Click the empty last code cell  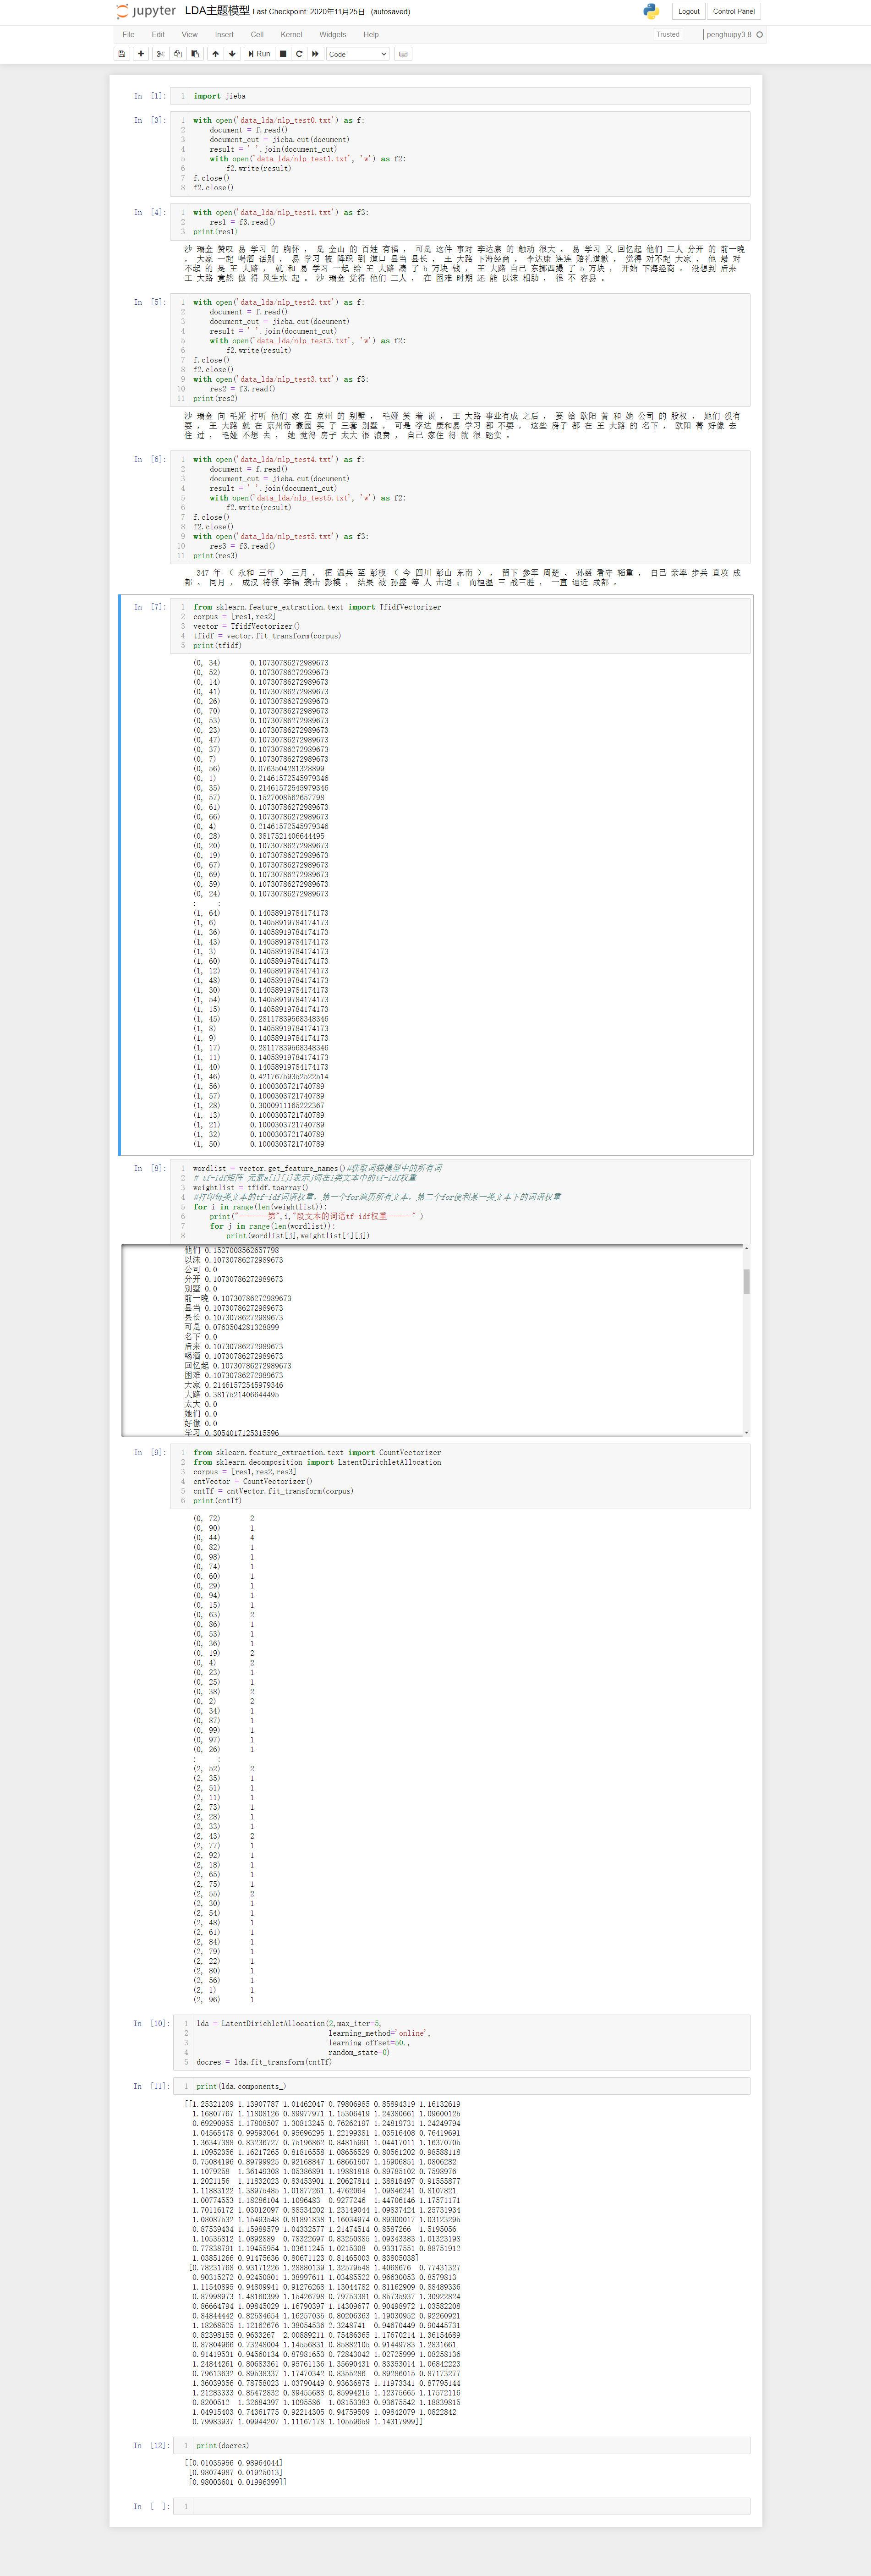coord(469,2506)
